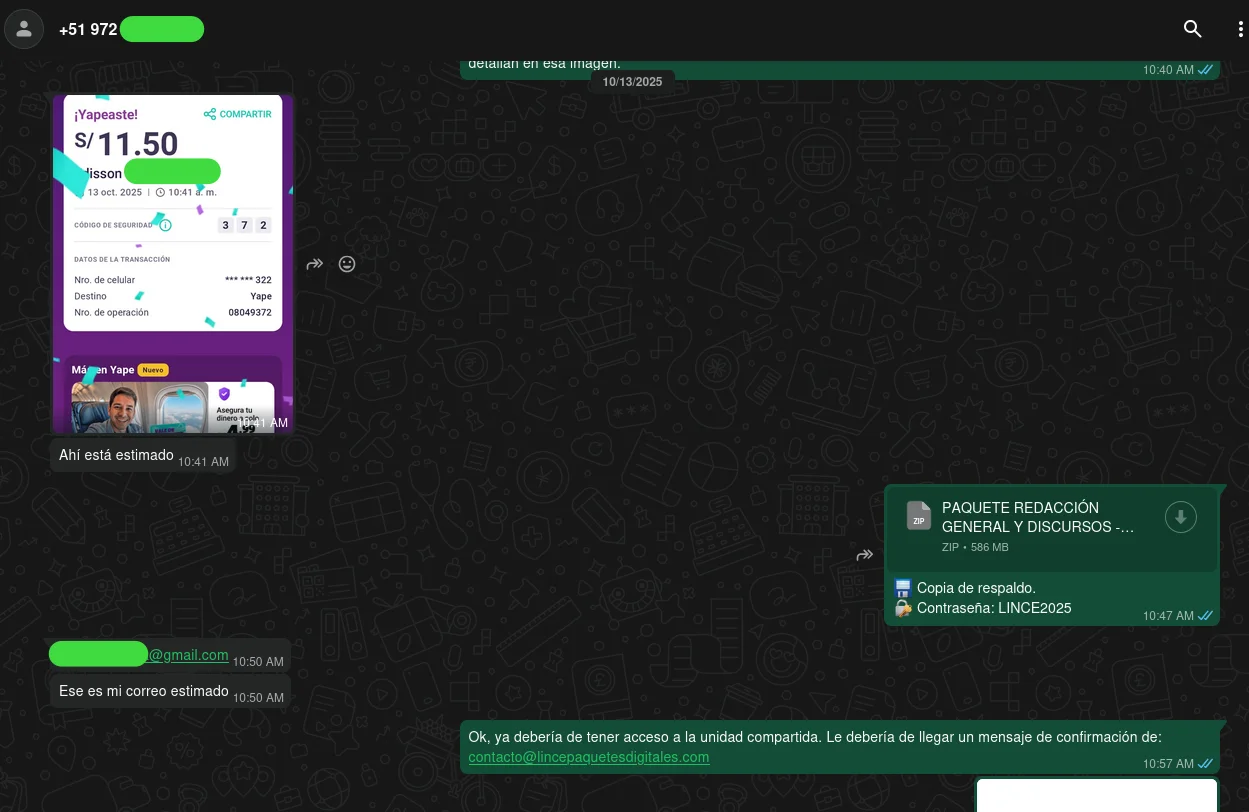React with emoji to Yape receipt

point(347,264)
